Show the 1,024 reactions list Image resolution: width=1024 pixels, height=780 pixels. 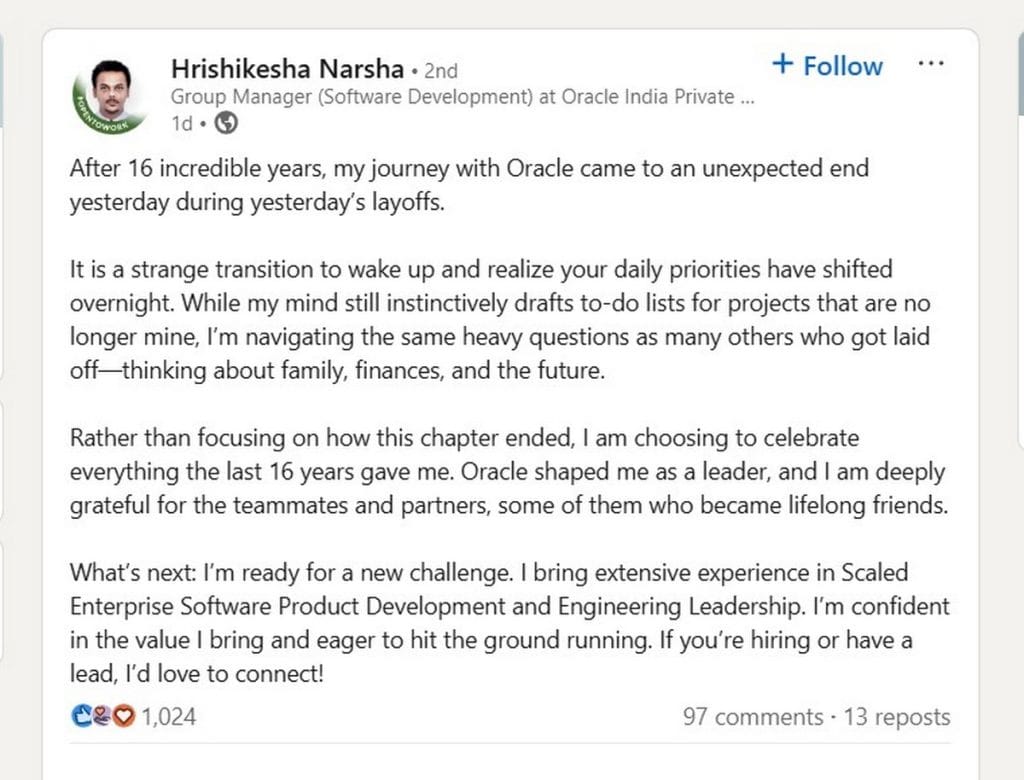(169, 717)
